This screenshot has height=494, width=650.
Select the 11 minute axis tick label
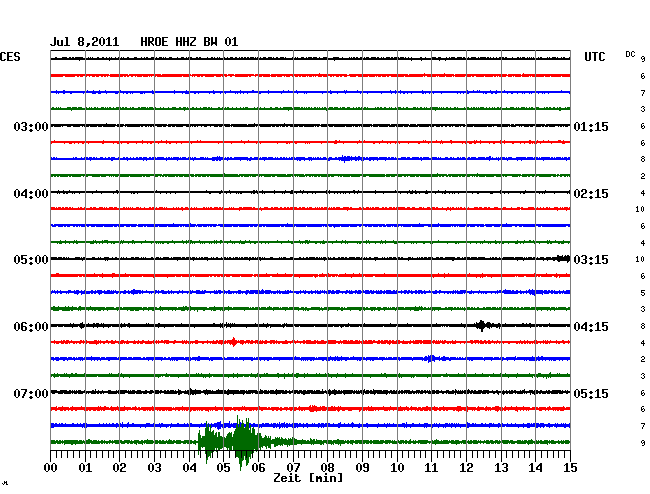431,467
